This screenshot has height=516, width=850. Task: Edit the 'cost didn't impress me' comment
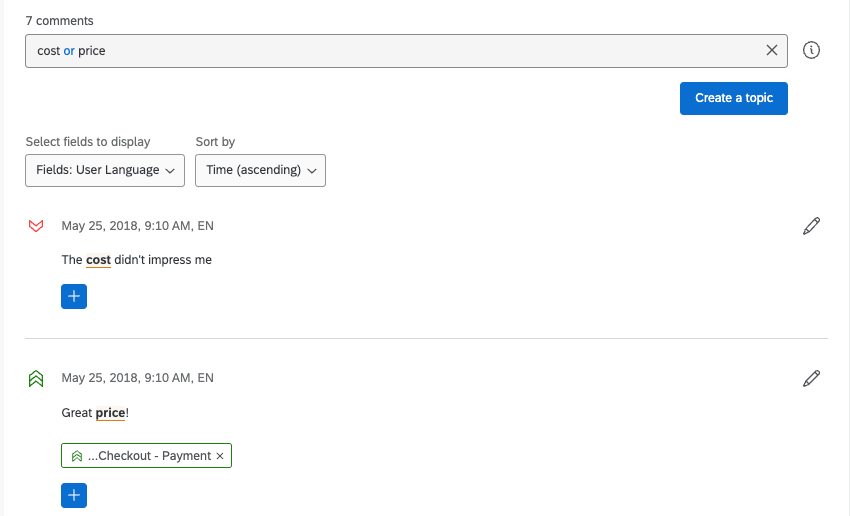tap(811, 226)
